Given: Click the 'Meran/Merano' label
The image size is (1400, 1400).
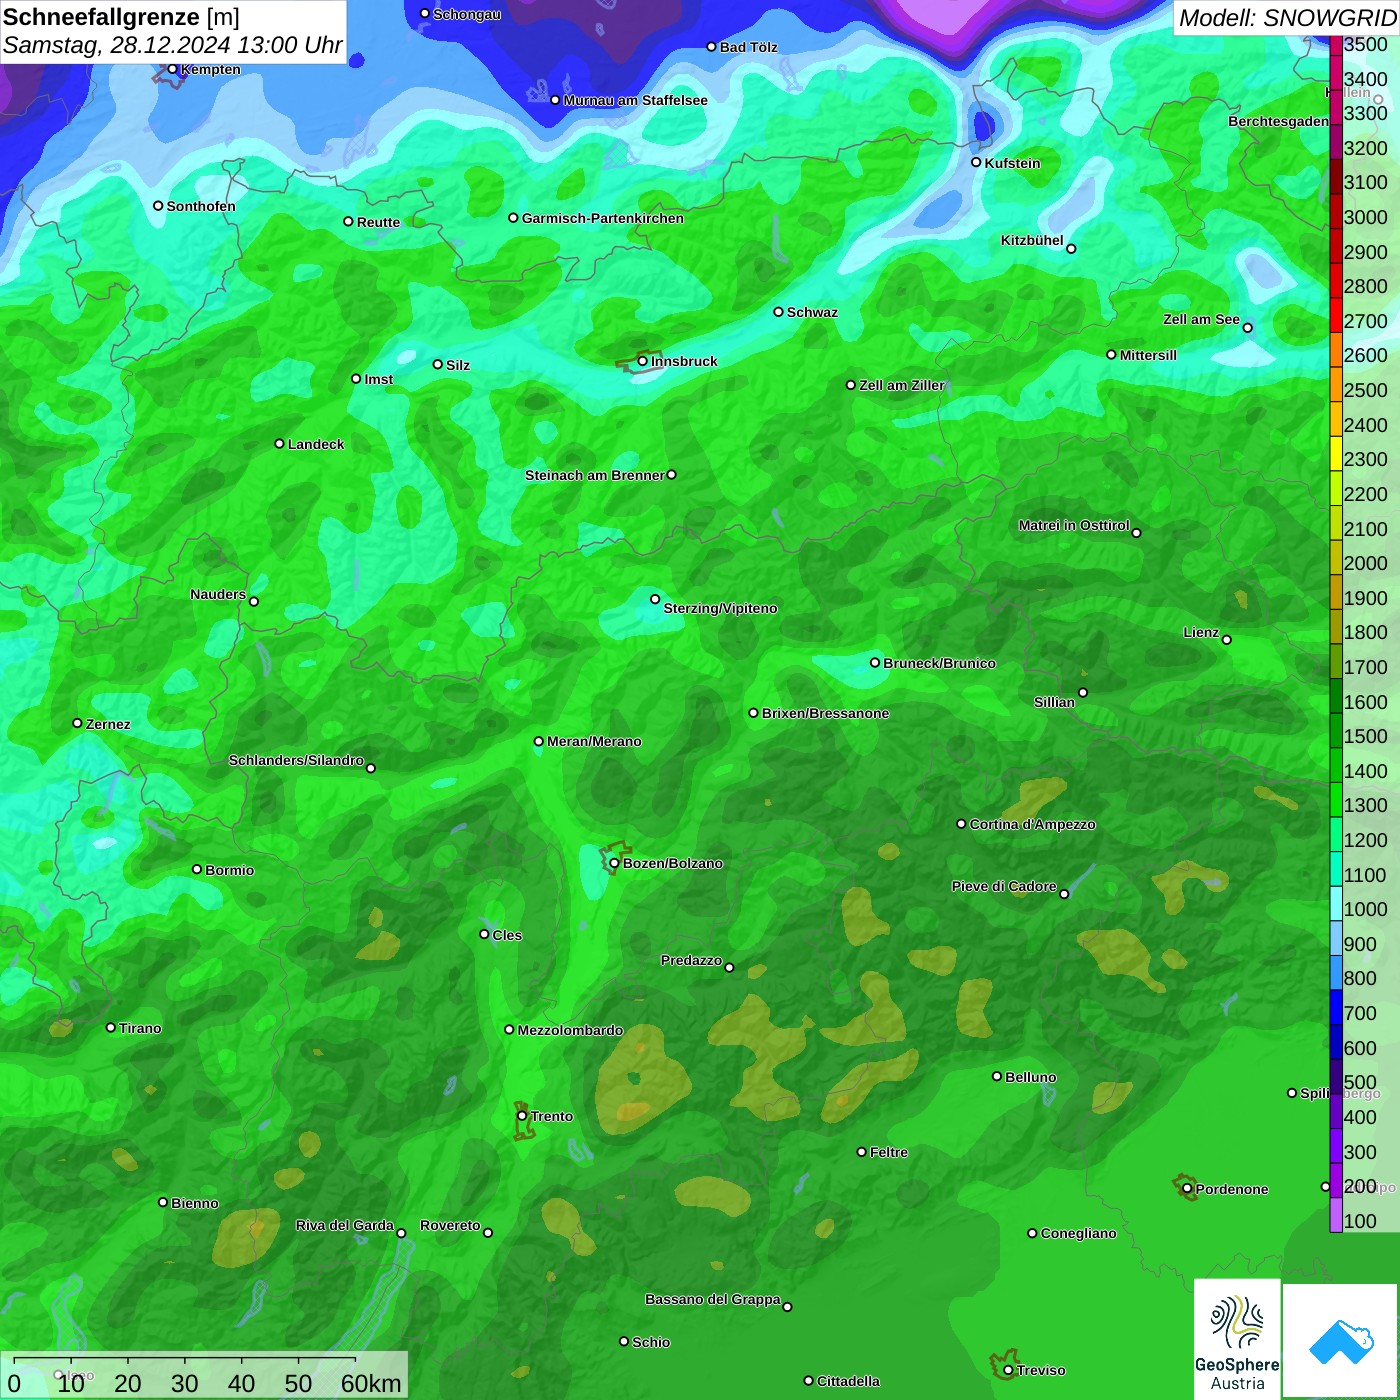Looking at the screenshot, I should (594, 741).
